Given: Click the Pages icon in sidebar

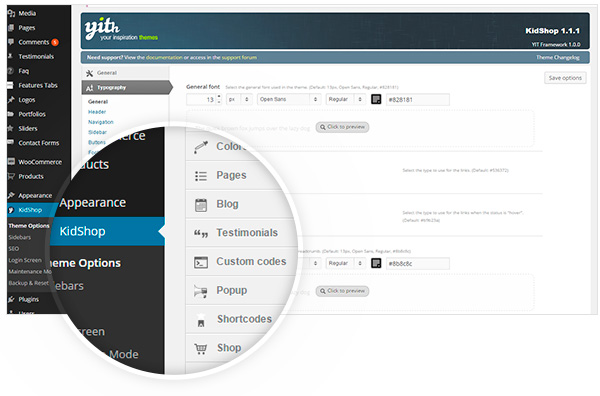Looking at the screenshot, I should coord(11,28).
